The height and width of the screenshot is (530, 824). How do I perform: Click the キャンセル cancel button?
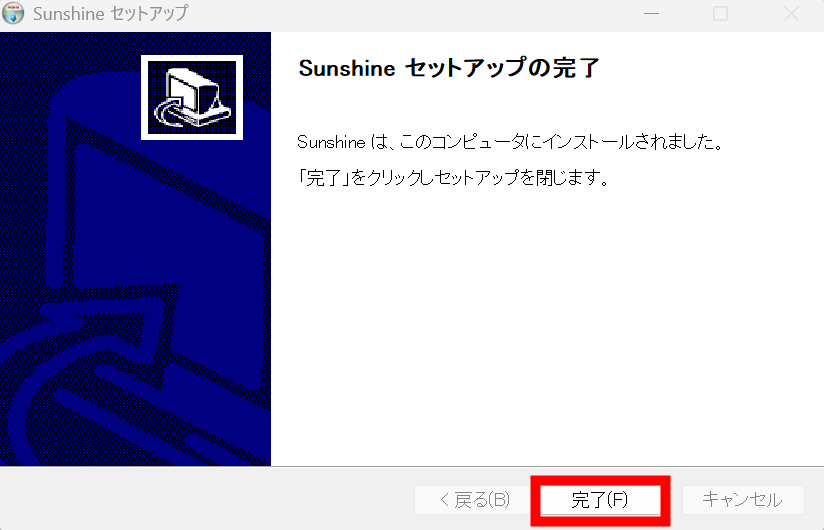click(743, 500)
